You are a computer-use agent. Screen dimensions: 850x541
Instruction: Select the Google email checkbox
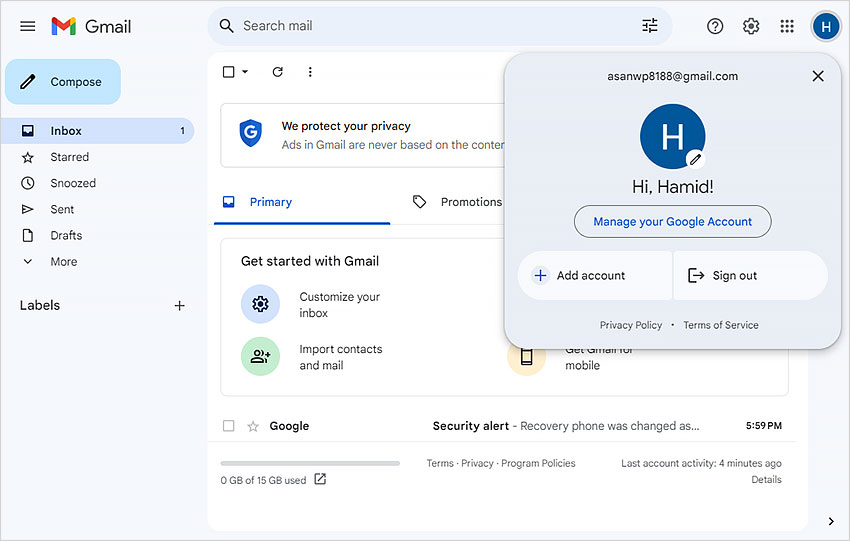229,426
